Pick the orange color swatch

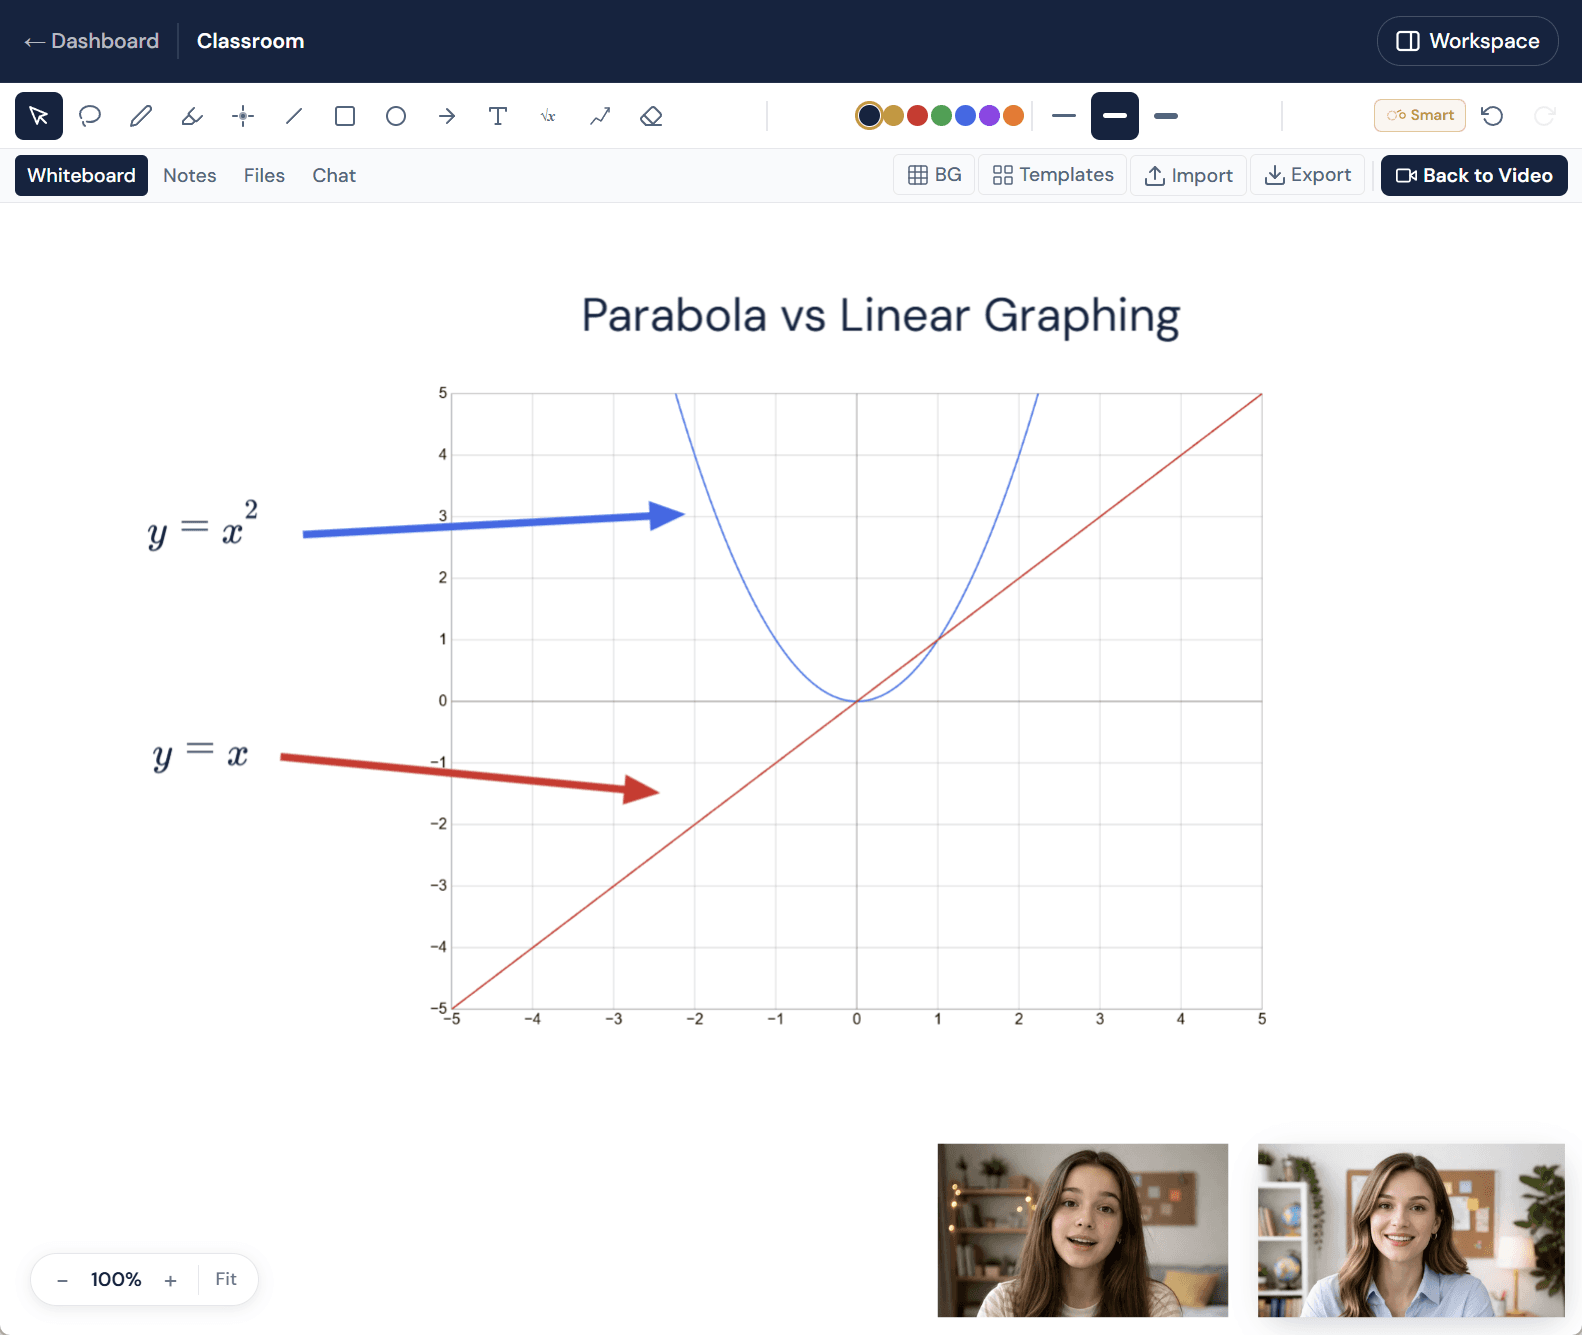pyautogui.click(x=1013, y=116)
